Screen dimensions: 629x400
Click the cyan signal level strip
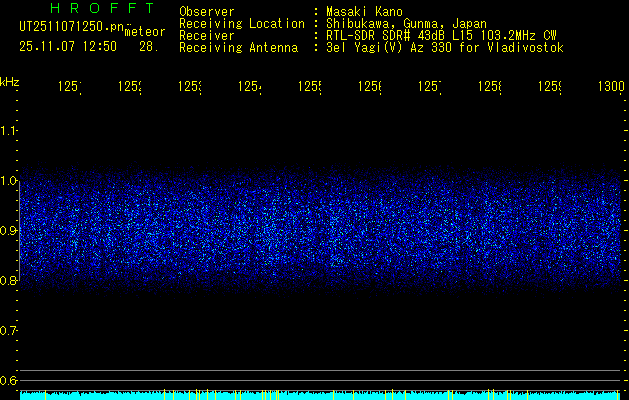click(319, 395)
